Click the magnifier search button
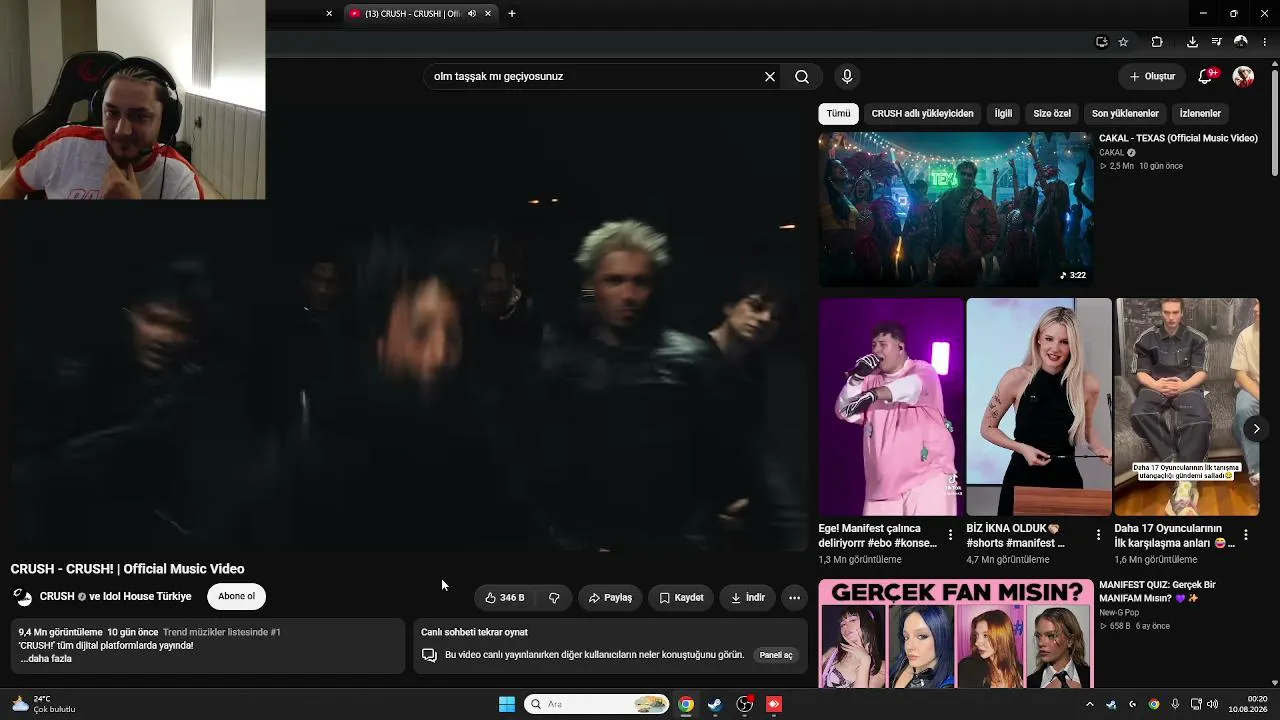Viewport: 1280px width, 720px height. [x=802, y=76]
